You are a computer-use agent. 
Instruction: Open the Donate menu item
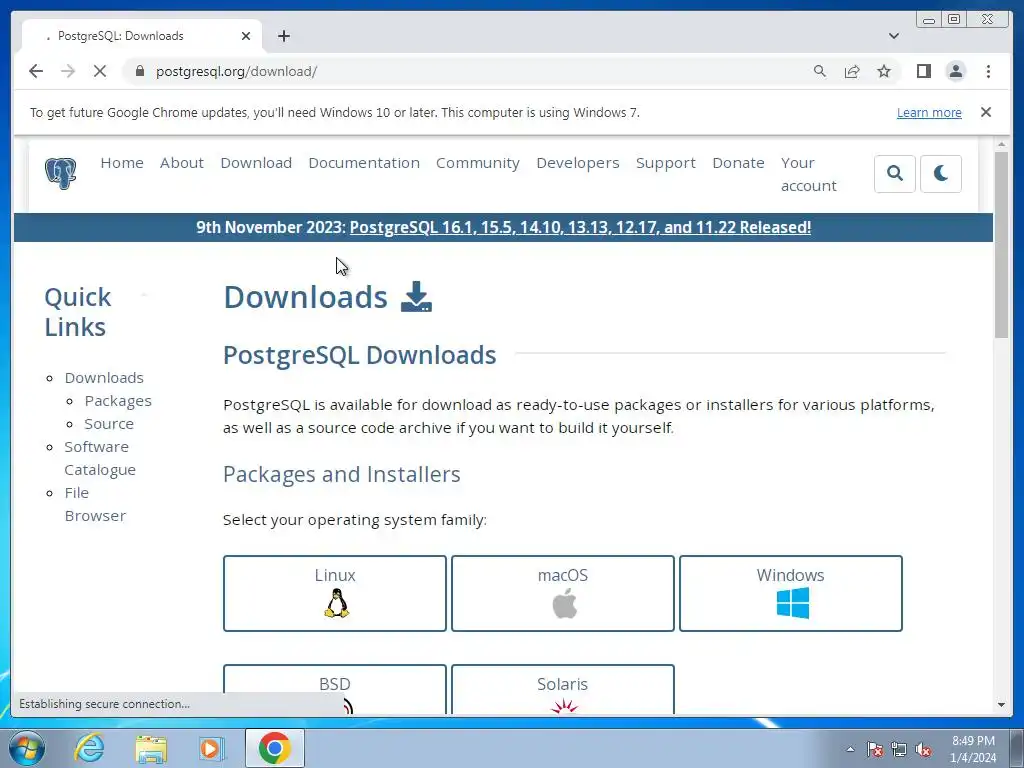point(738,163)
